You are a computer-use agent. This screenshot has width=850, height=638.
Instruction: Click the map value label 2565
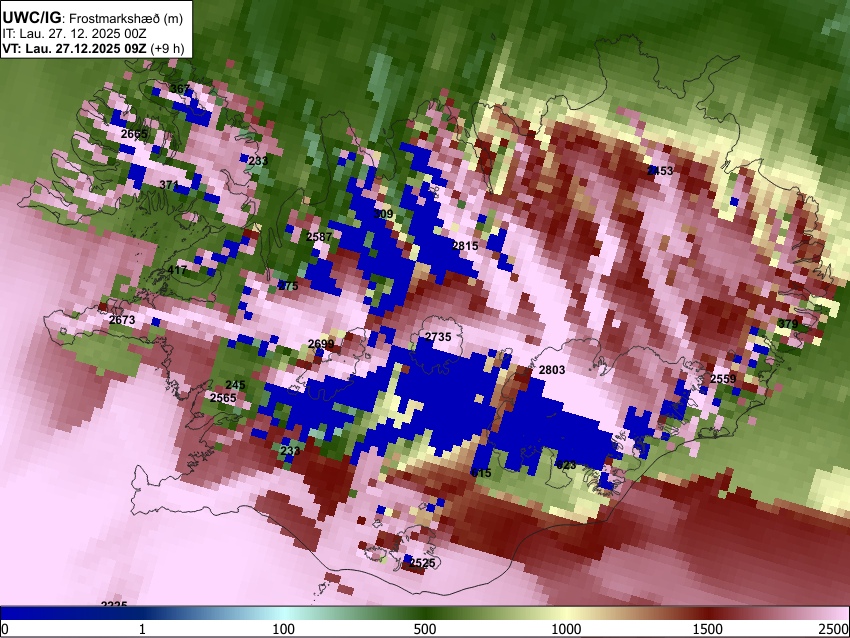pos(223,398)
